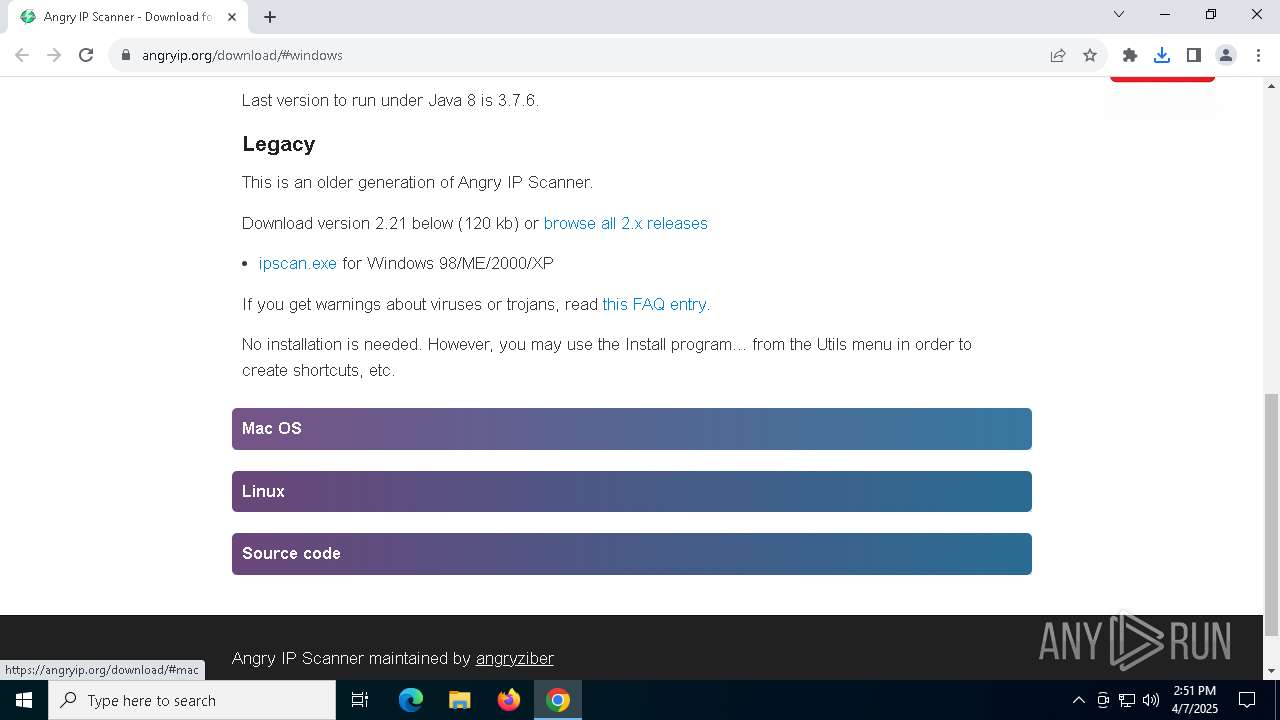Select the Legacy heading text
The height and width of the screenshot is (720, 1280).
(x=278, y=144)
